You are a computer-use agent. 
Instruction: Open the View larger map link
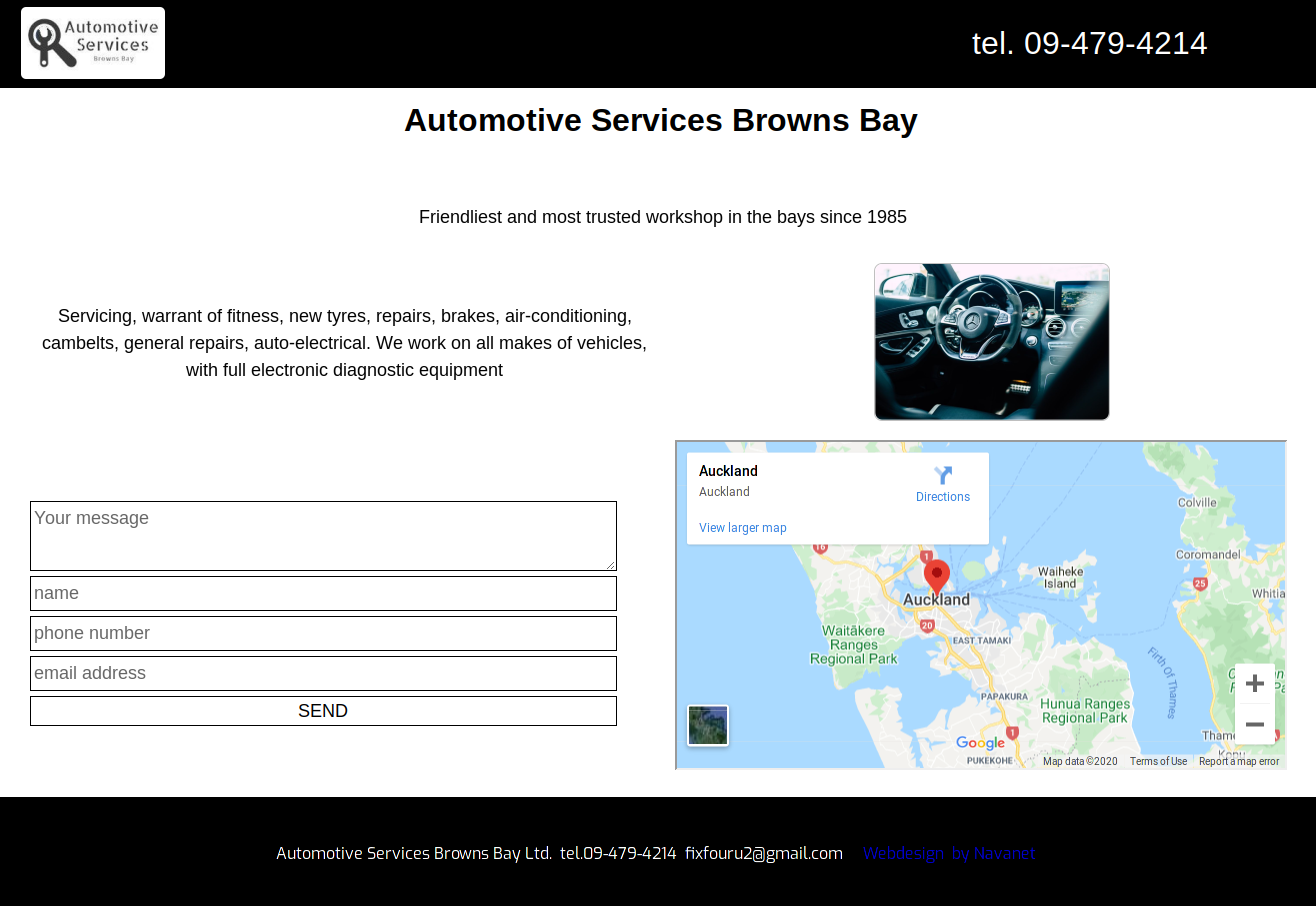[742, 527]
